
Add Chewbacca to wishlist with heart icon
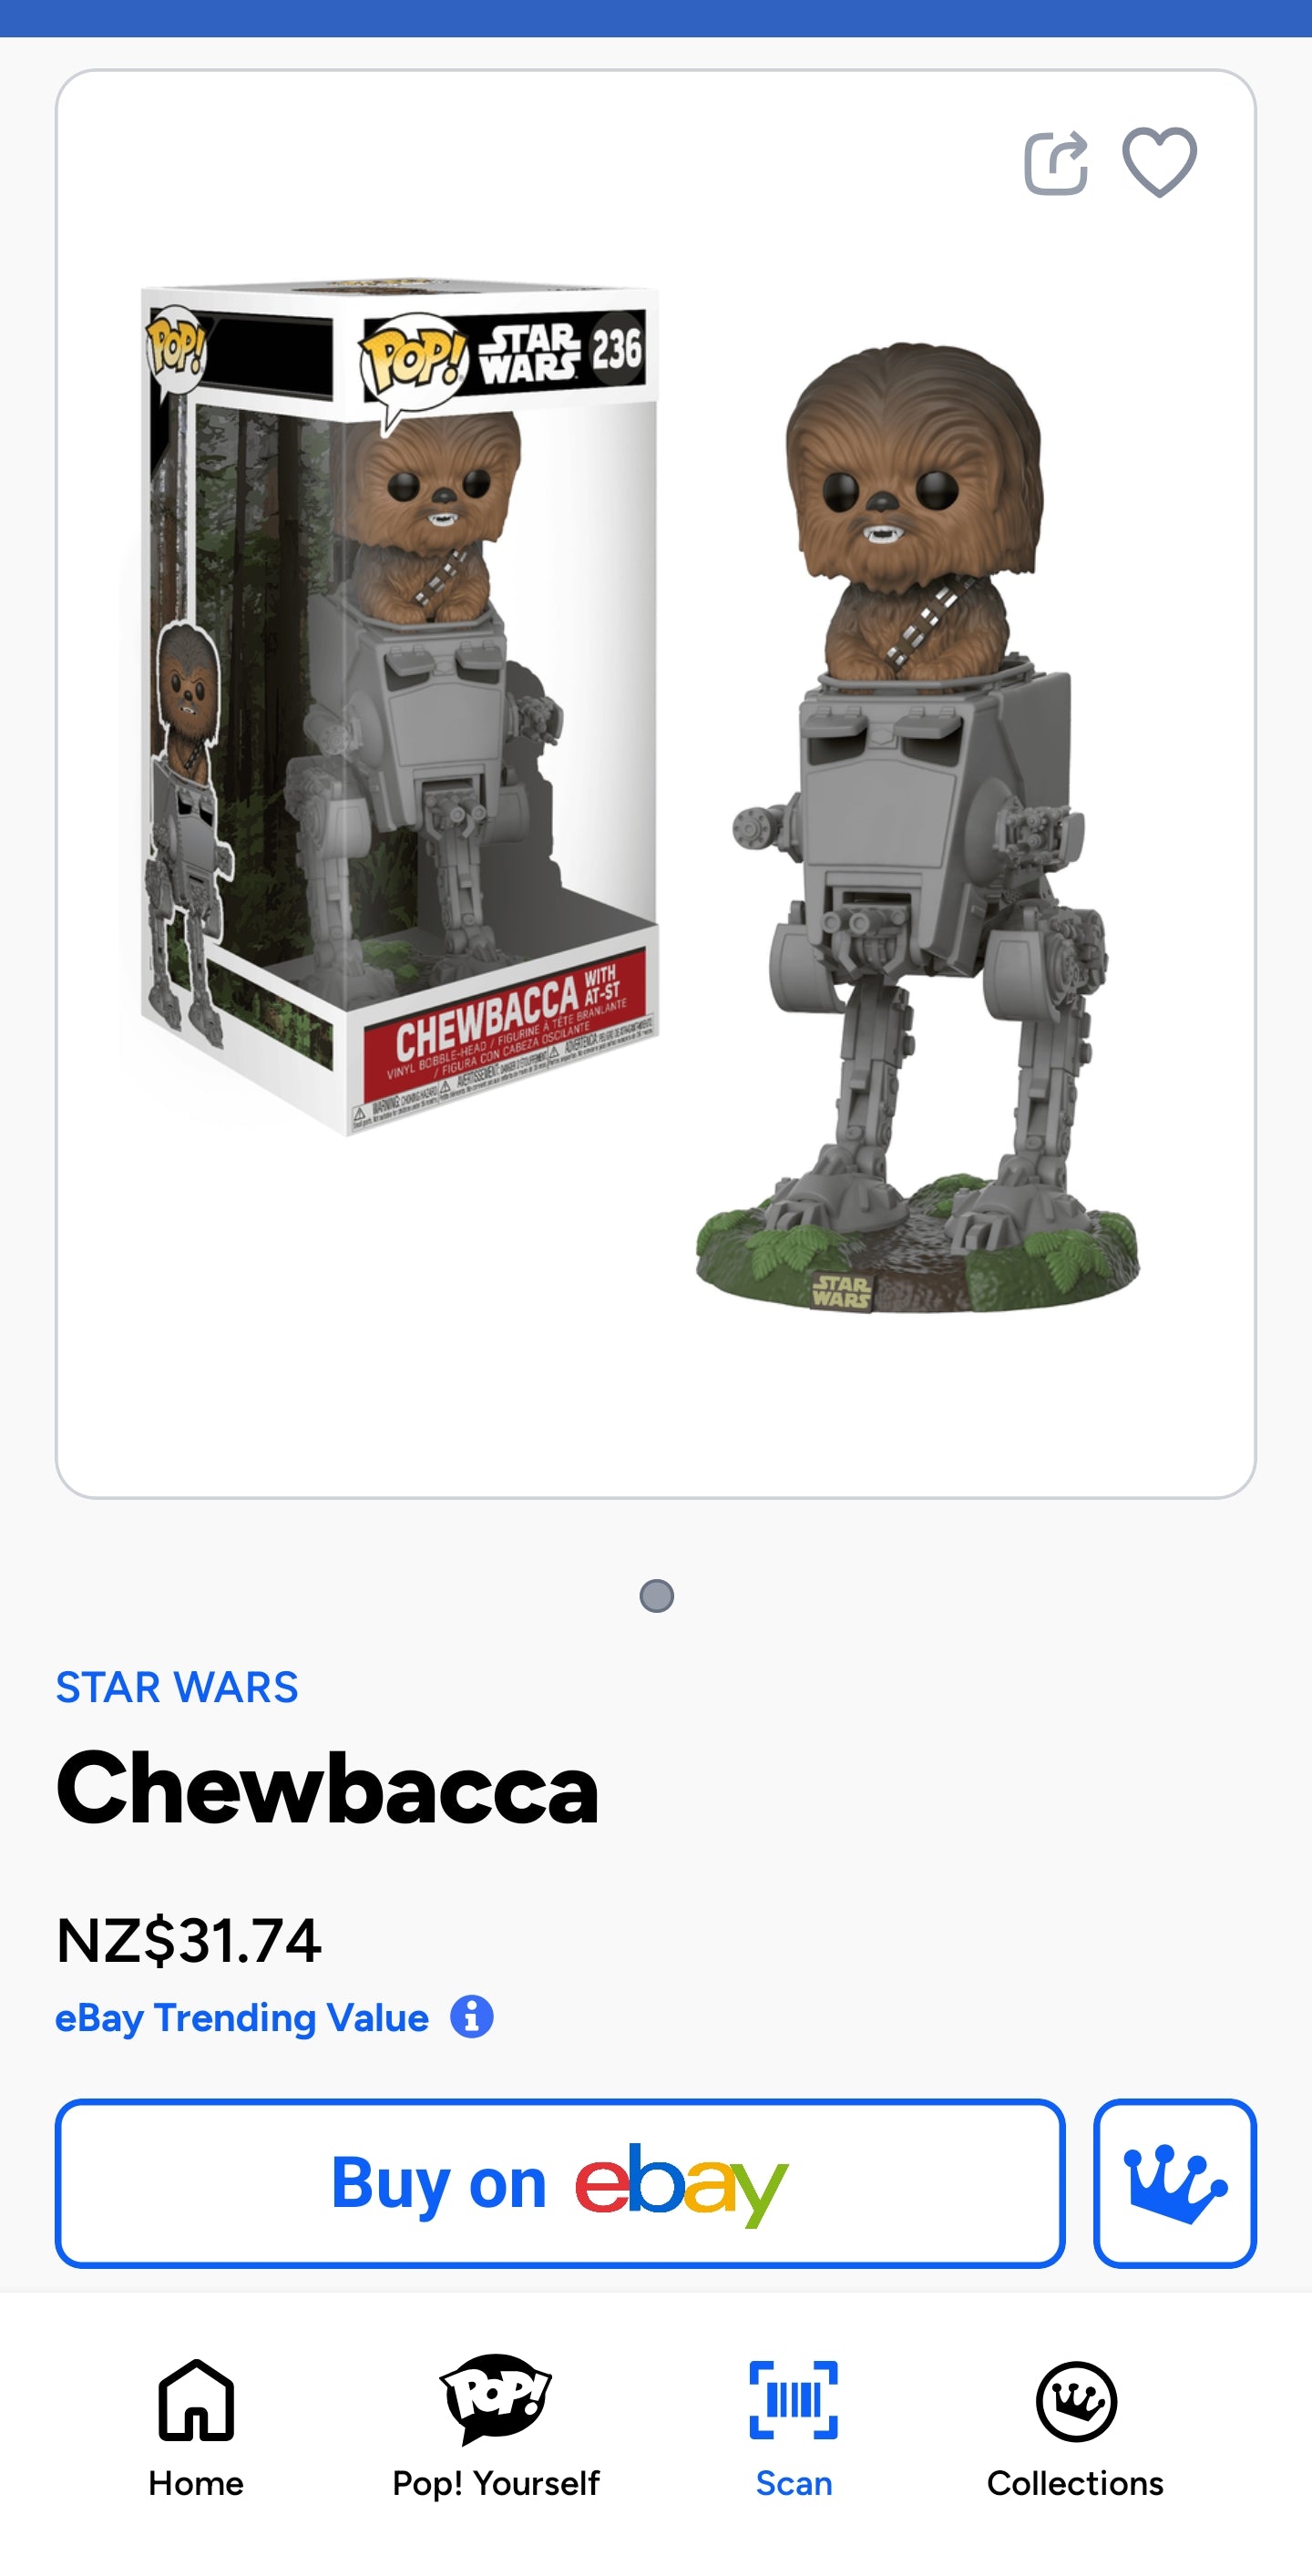coord(1159,162)
